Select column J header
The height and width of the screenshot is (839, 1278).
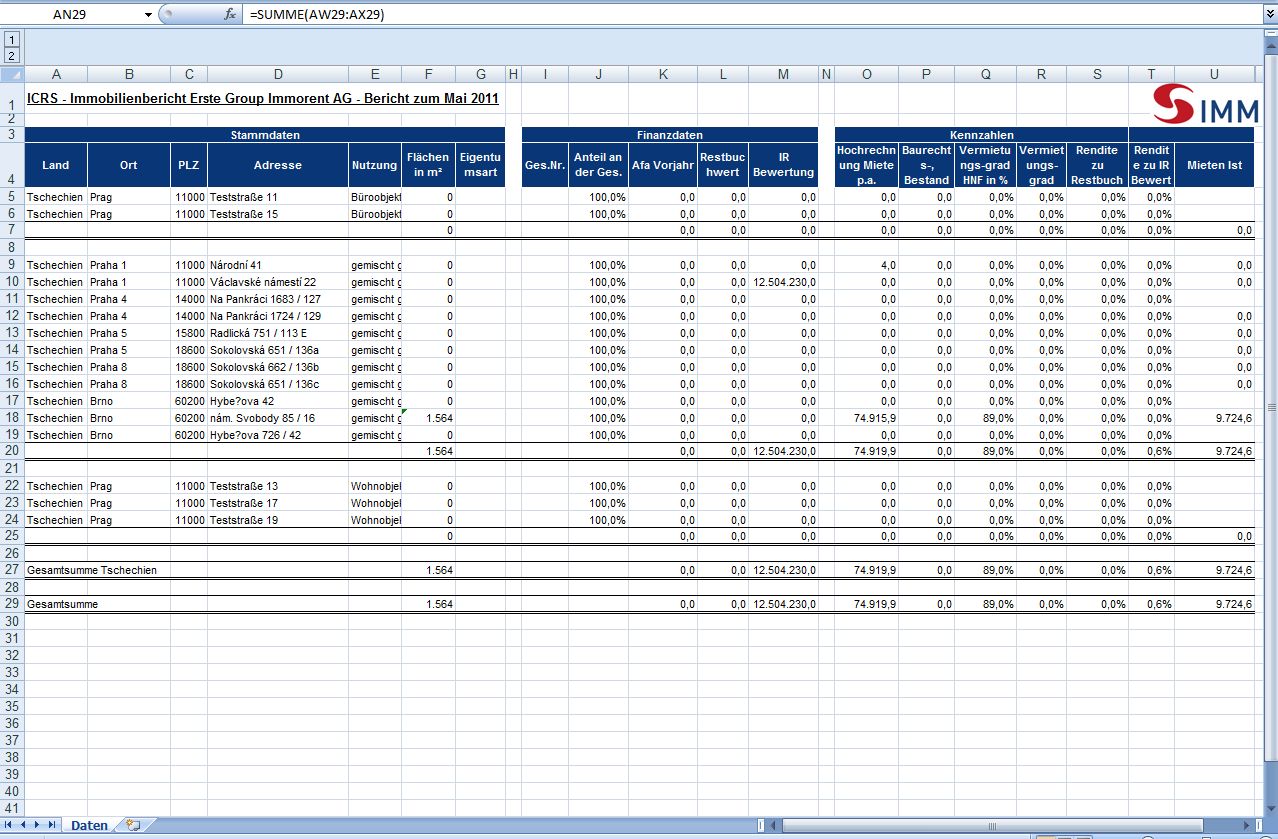pos(598,74)
